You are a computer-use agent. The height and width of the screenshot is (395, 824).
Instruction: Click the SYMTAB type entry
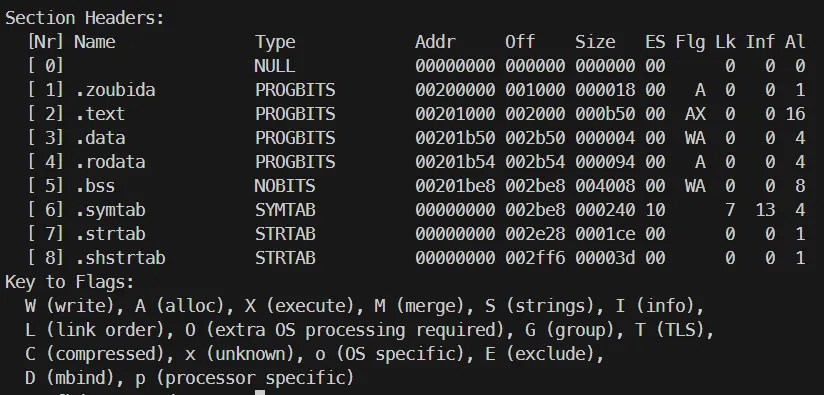(285, 210)
